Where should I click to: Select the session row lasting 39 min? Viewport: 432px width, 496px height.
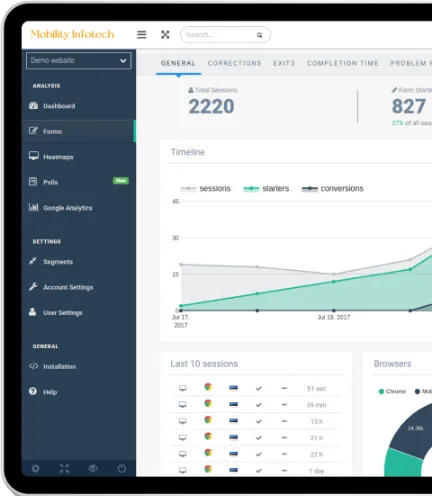[x=256, y=405]
